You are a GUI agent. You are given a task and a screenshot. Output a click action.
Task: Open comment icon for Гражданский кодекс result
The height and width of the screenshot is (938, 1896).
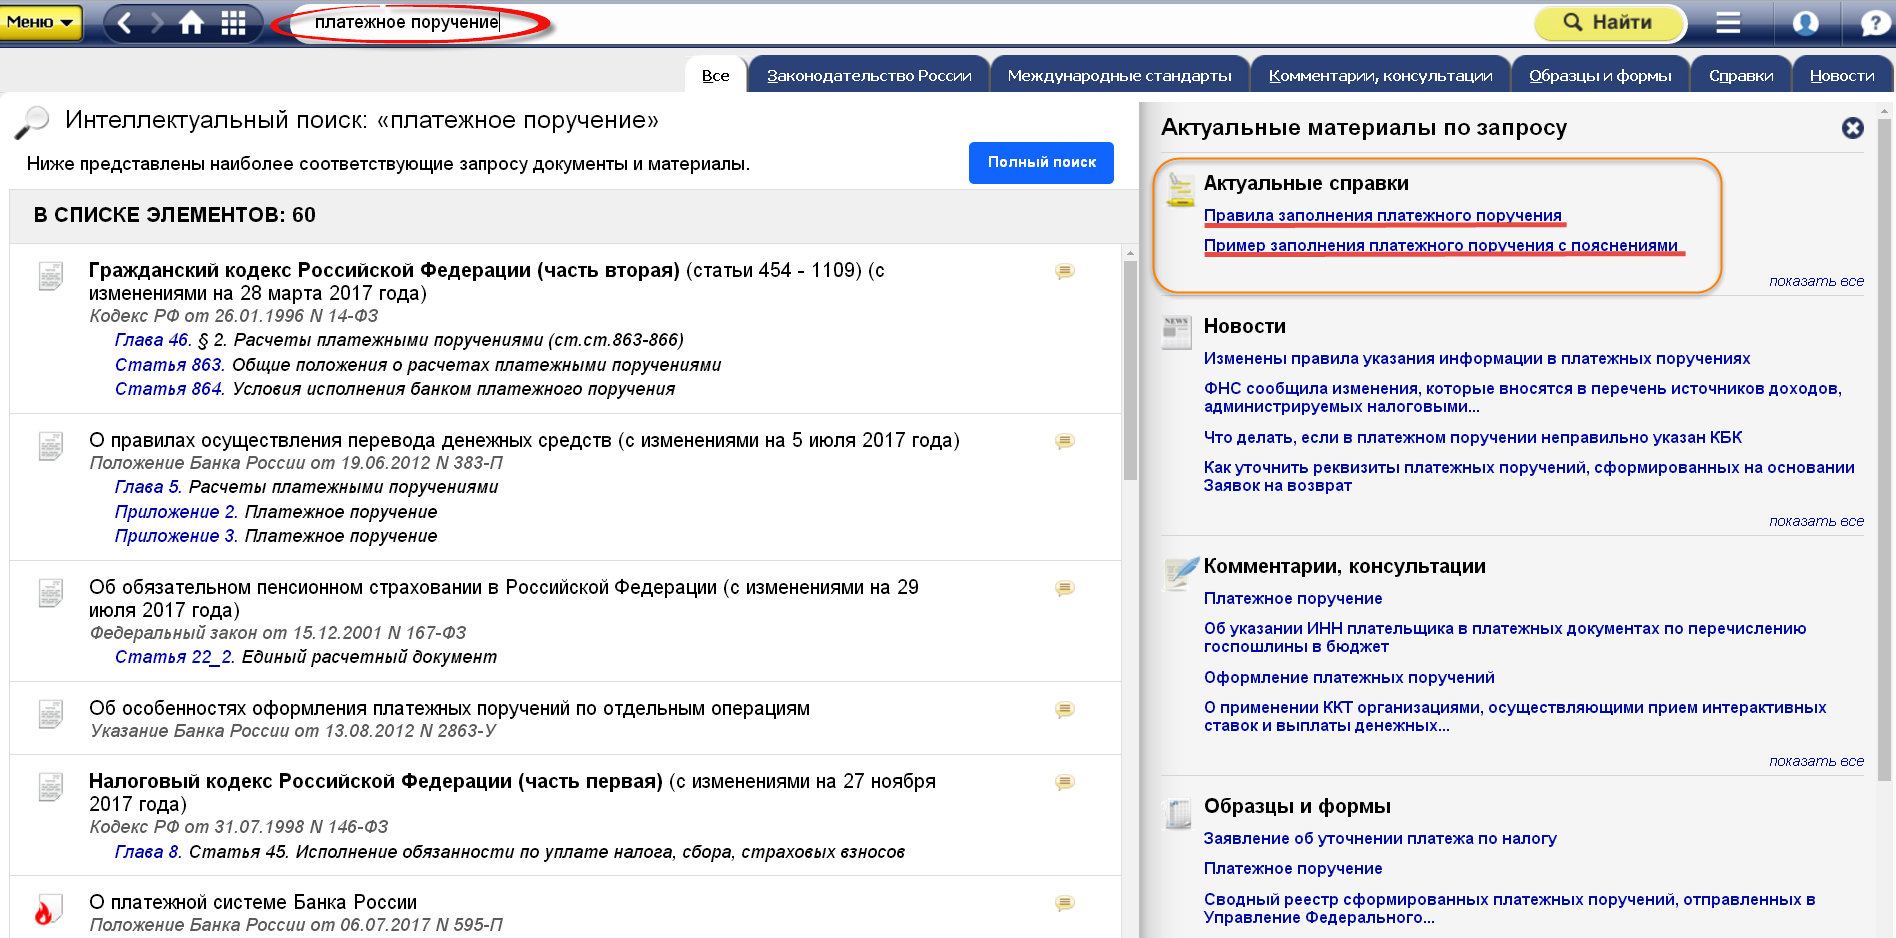[x=1065, y=271]
